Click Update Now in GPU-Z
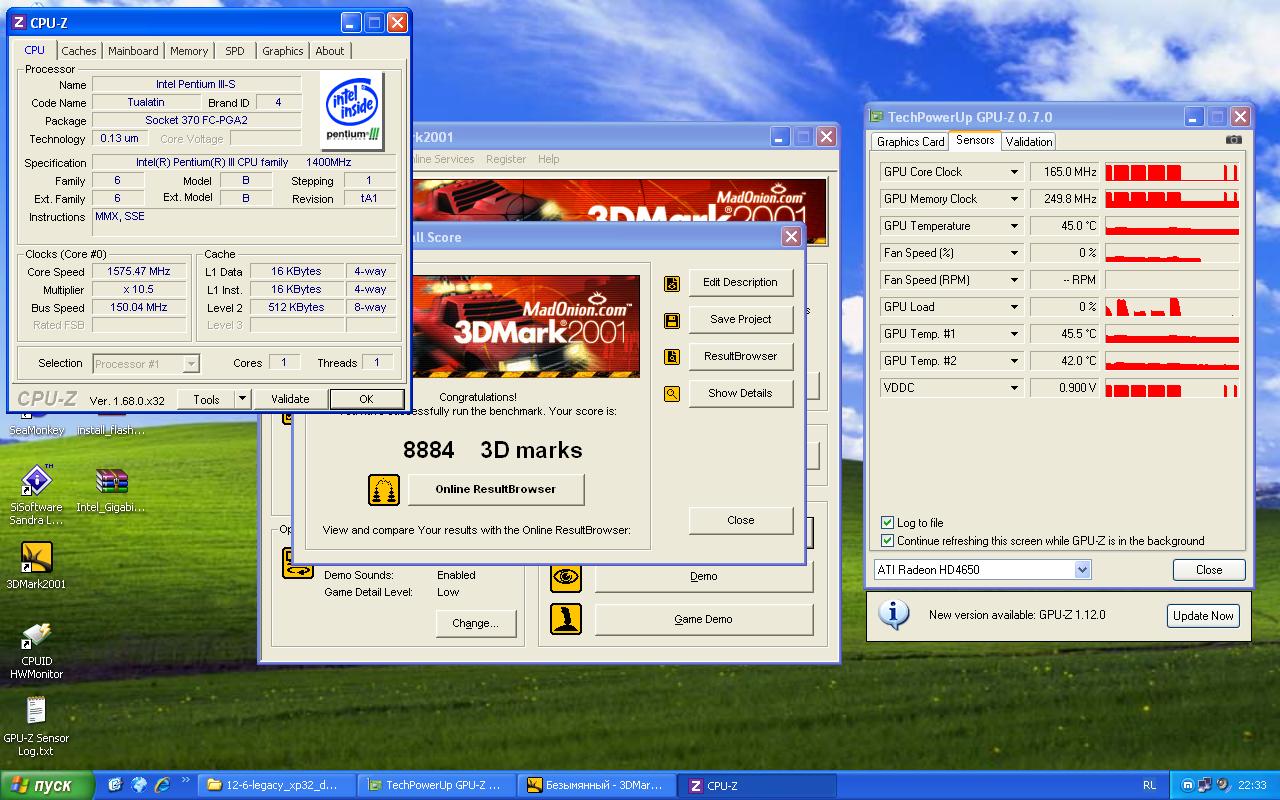Viewport: 1280px width, 800px height. pos(1203,616)
